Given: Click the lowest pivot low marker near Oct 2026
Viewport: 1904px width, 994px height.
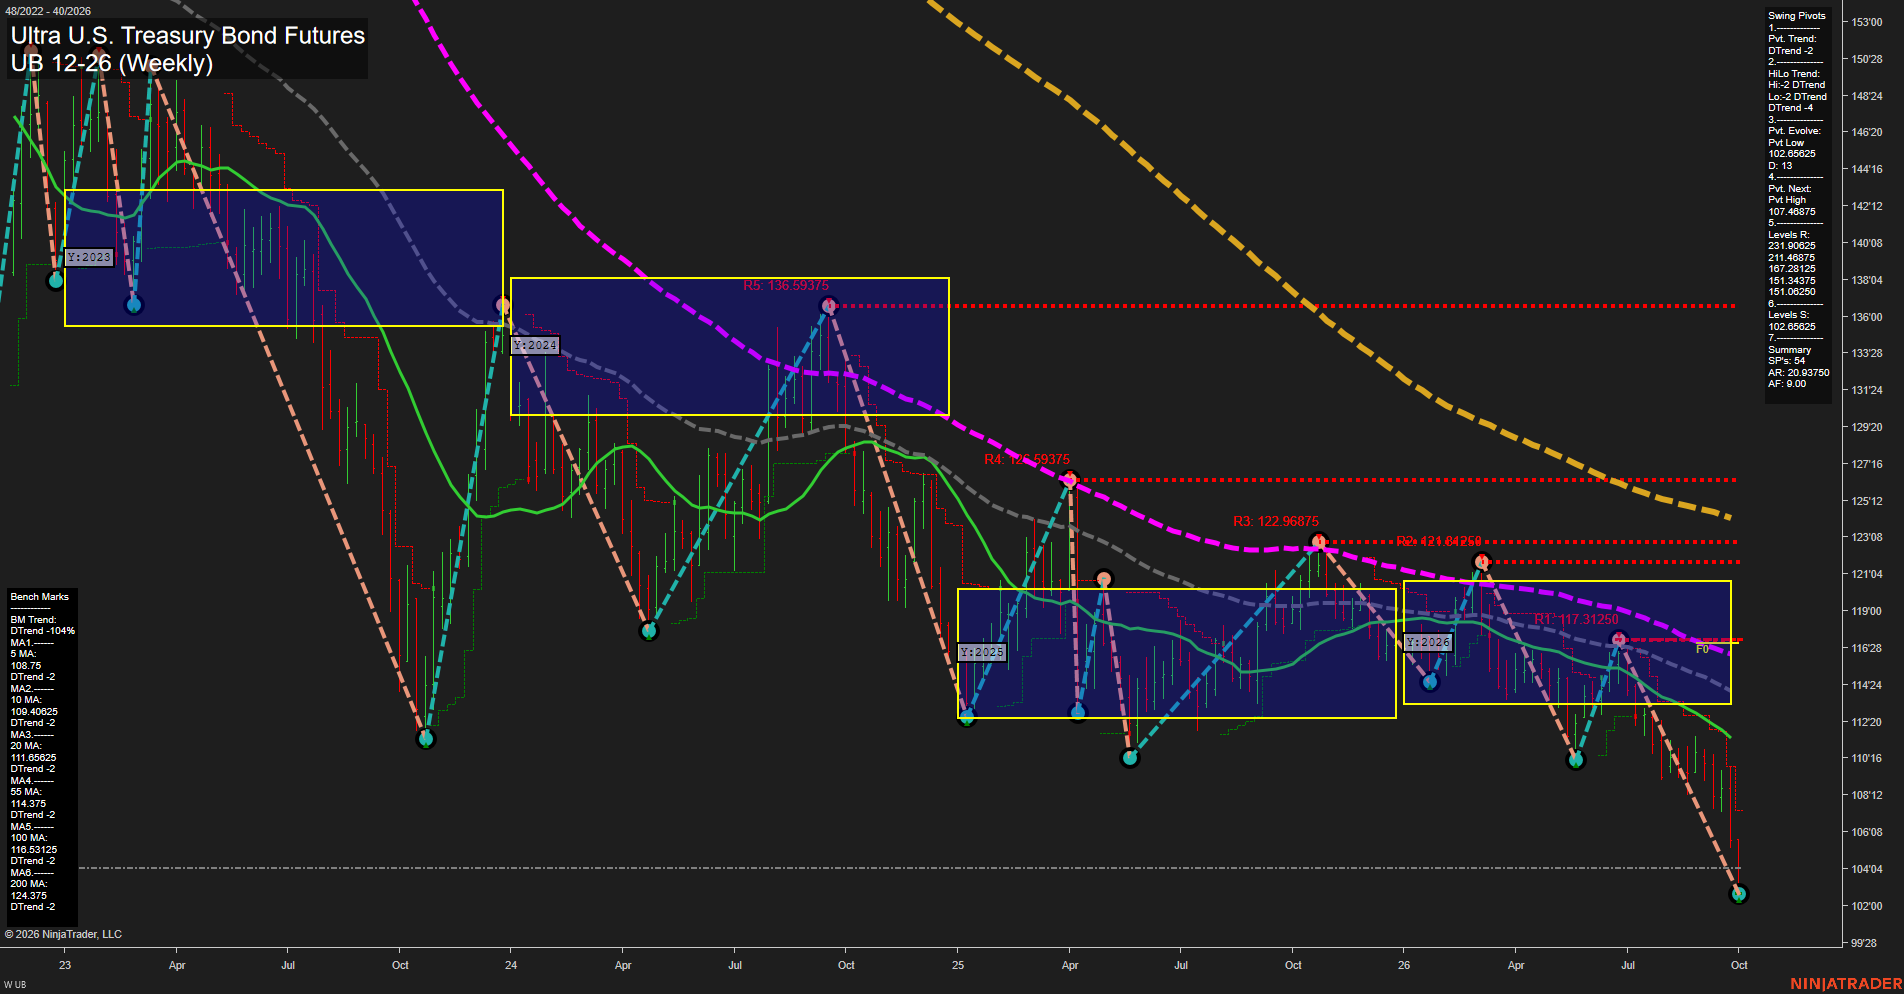Looking at the screenshot, I should coord(1738,894).
